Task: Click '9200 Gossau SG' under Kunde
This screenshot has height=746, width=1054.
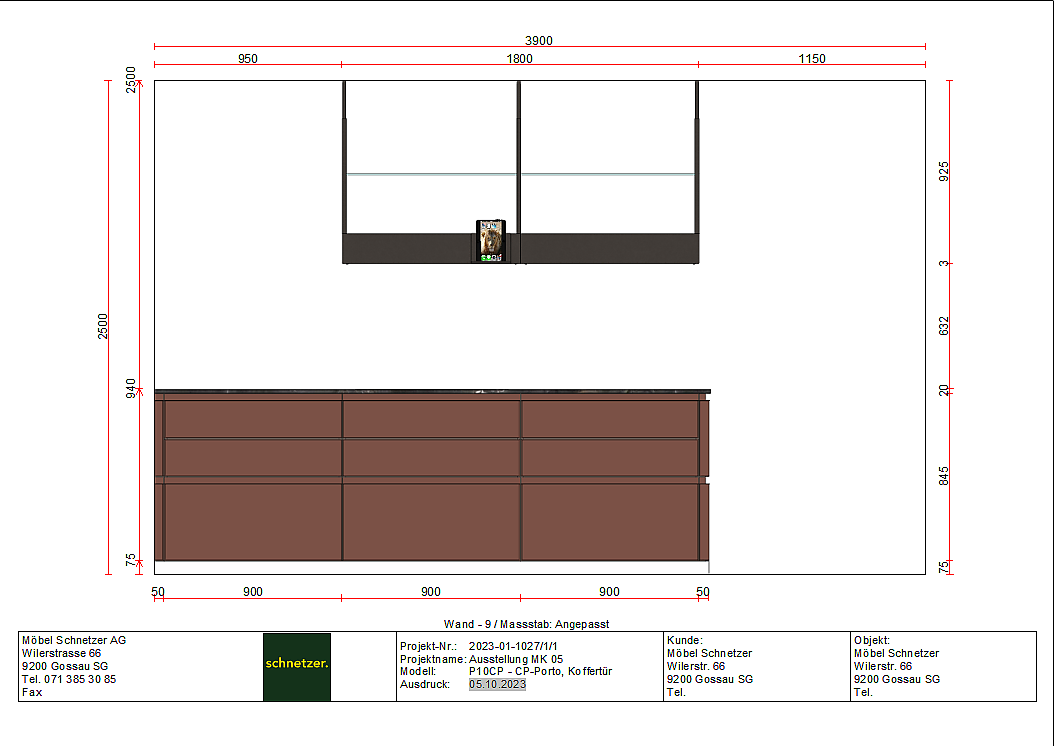Action: [710, 679]
